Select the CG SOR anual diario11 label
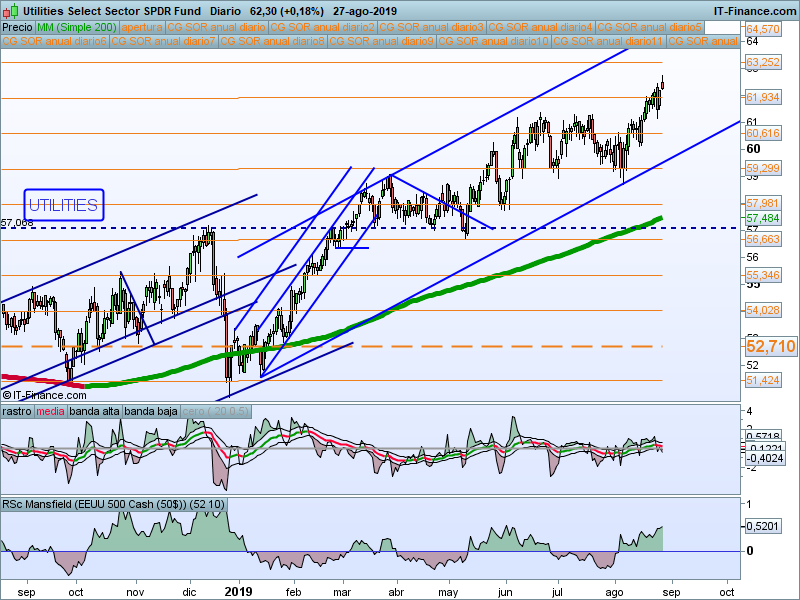This screenshot has width=800, height=600. [x=609, y=41]
